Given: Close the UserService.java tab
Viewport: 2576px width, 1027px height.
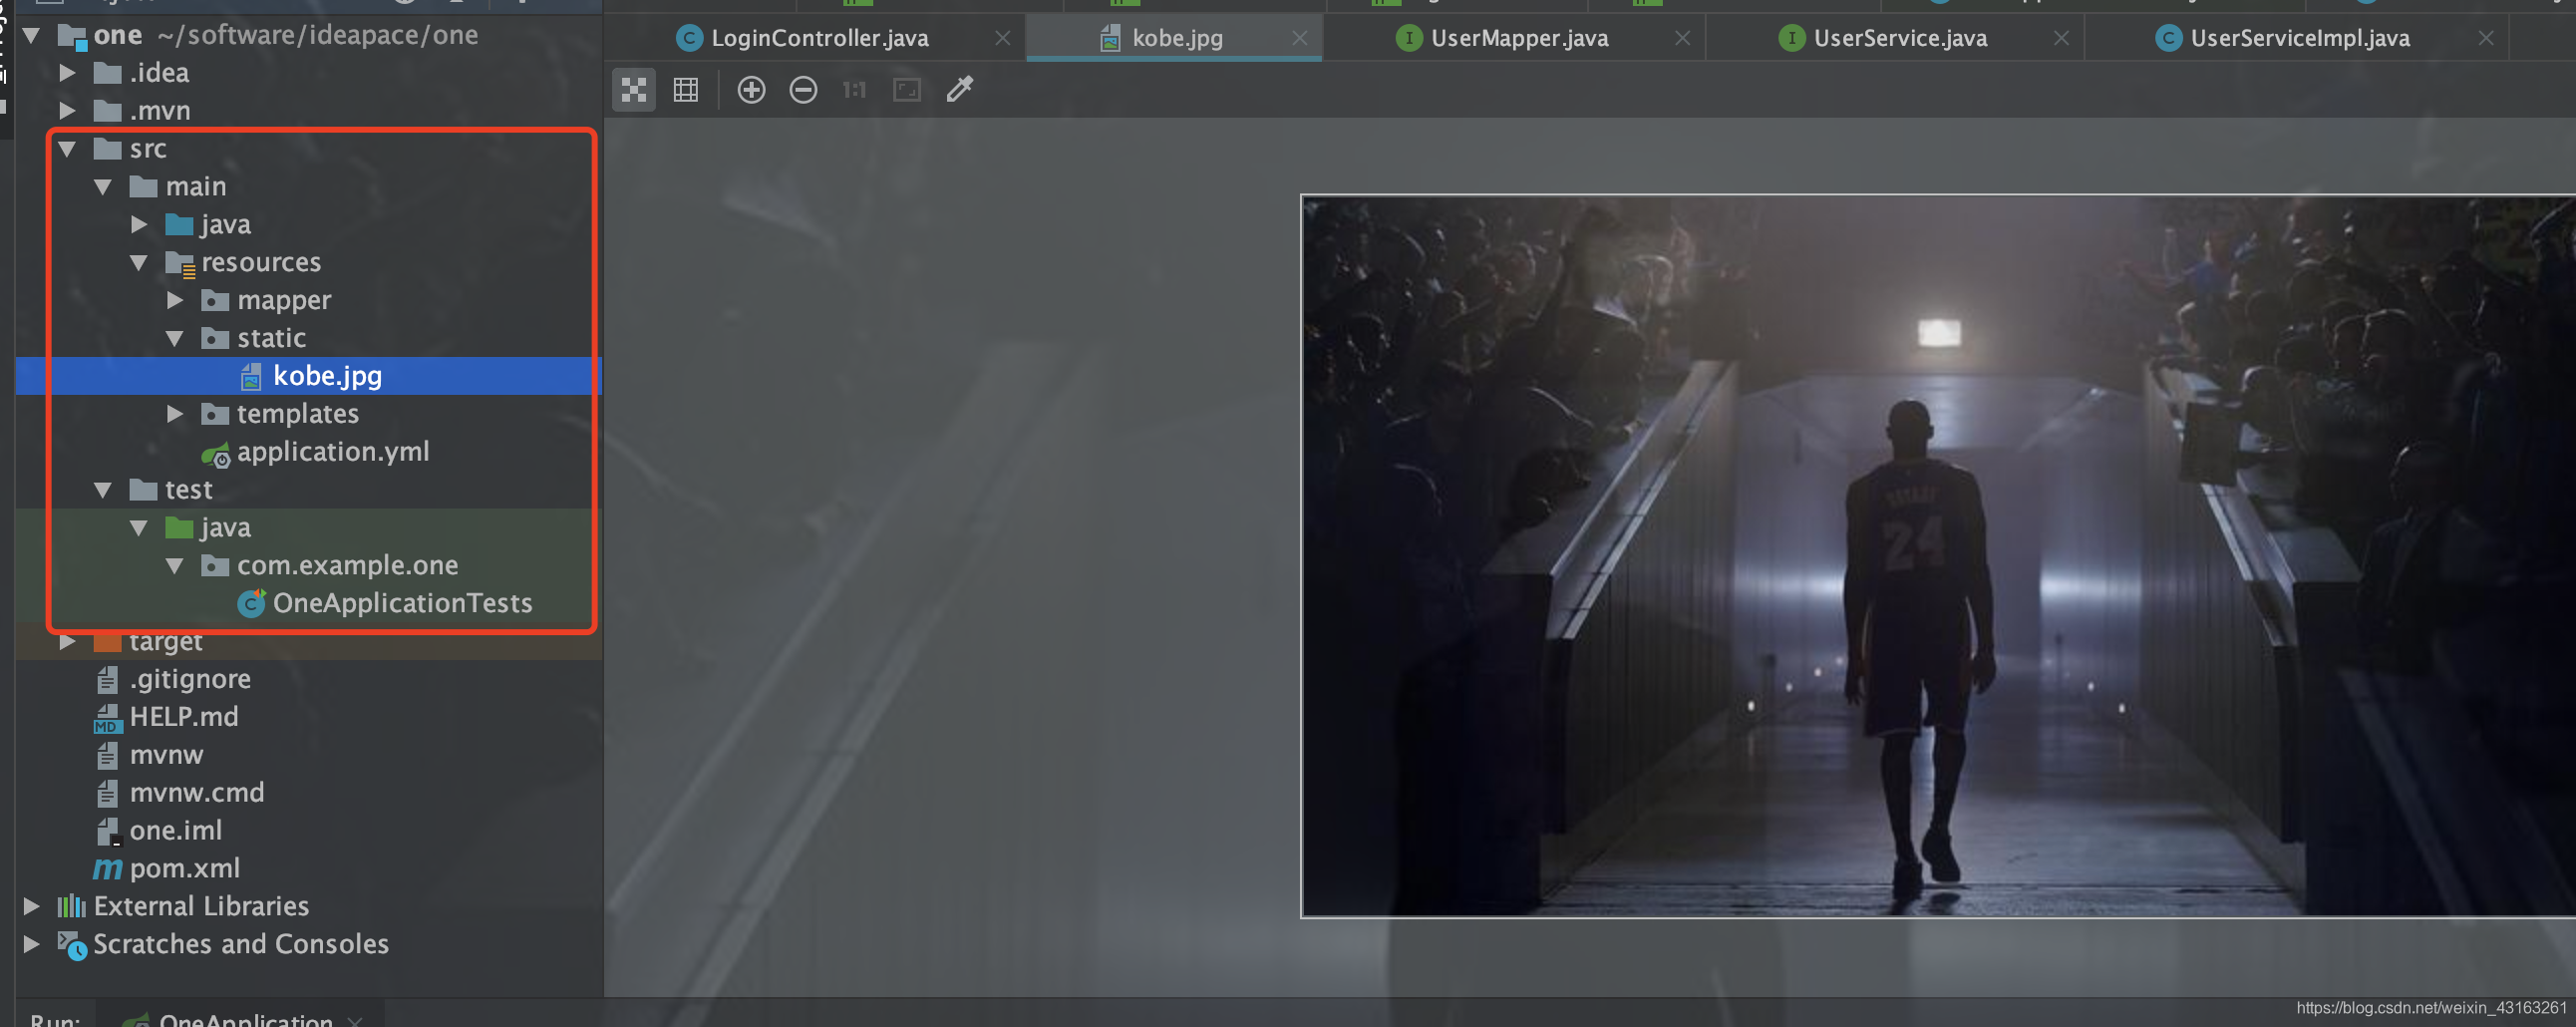Looking at the screenshot, I should tap(2061, 38).
